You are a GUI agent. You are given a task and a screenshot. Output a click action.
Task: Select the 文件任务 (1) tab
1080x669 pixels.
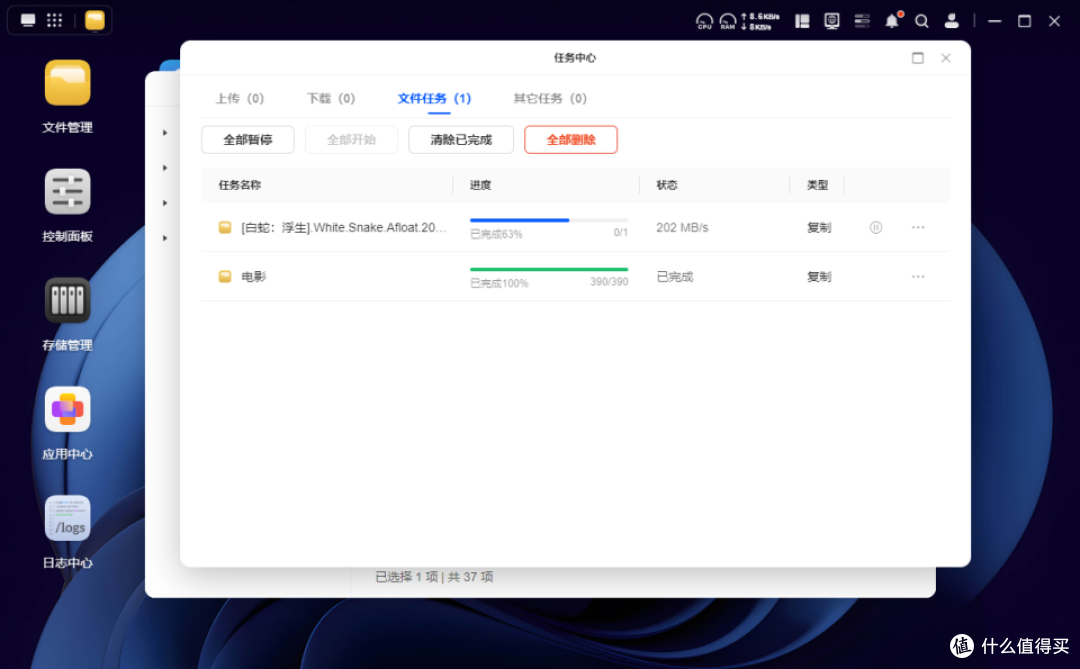pos(434,99)
